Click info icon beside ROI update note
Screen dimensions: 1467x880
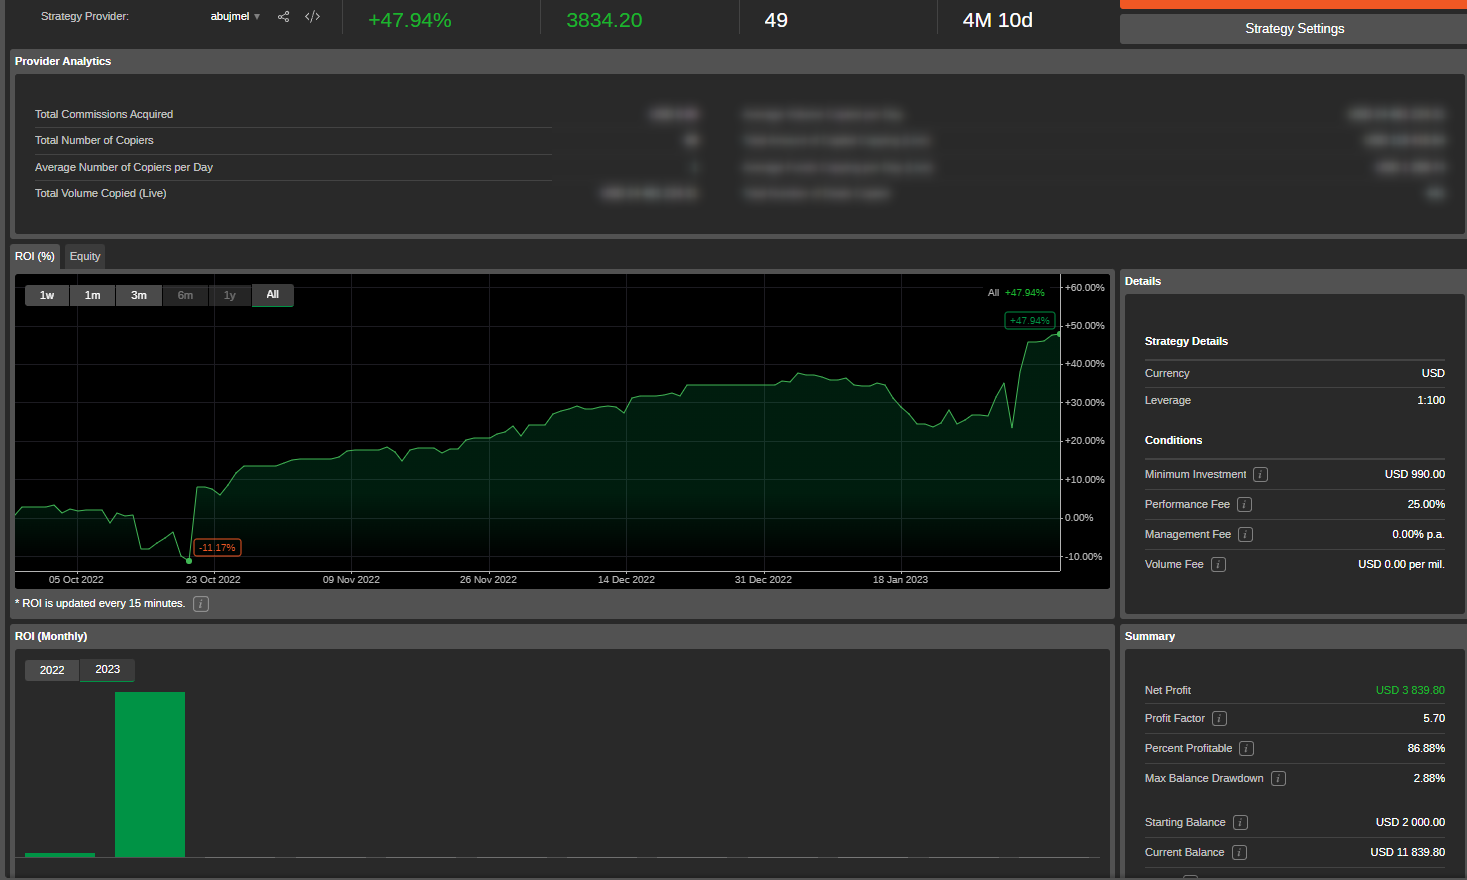tap(201, 604)
